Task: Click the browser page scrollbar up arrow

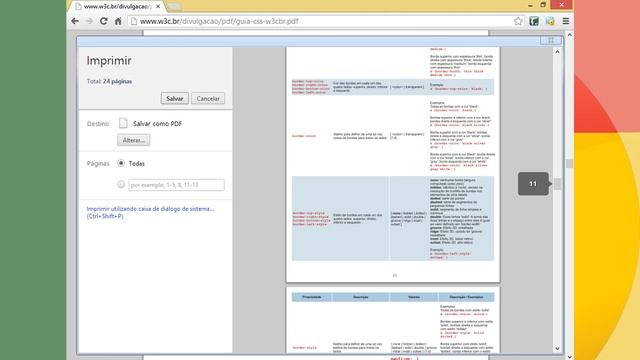Action: click(x=569, y=35)
